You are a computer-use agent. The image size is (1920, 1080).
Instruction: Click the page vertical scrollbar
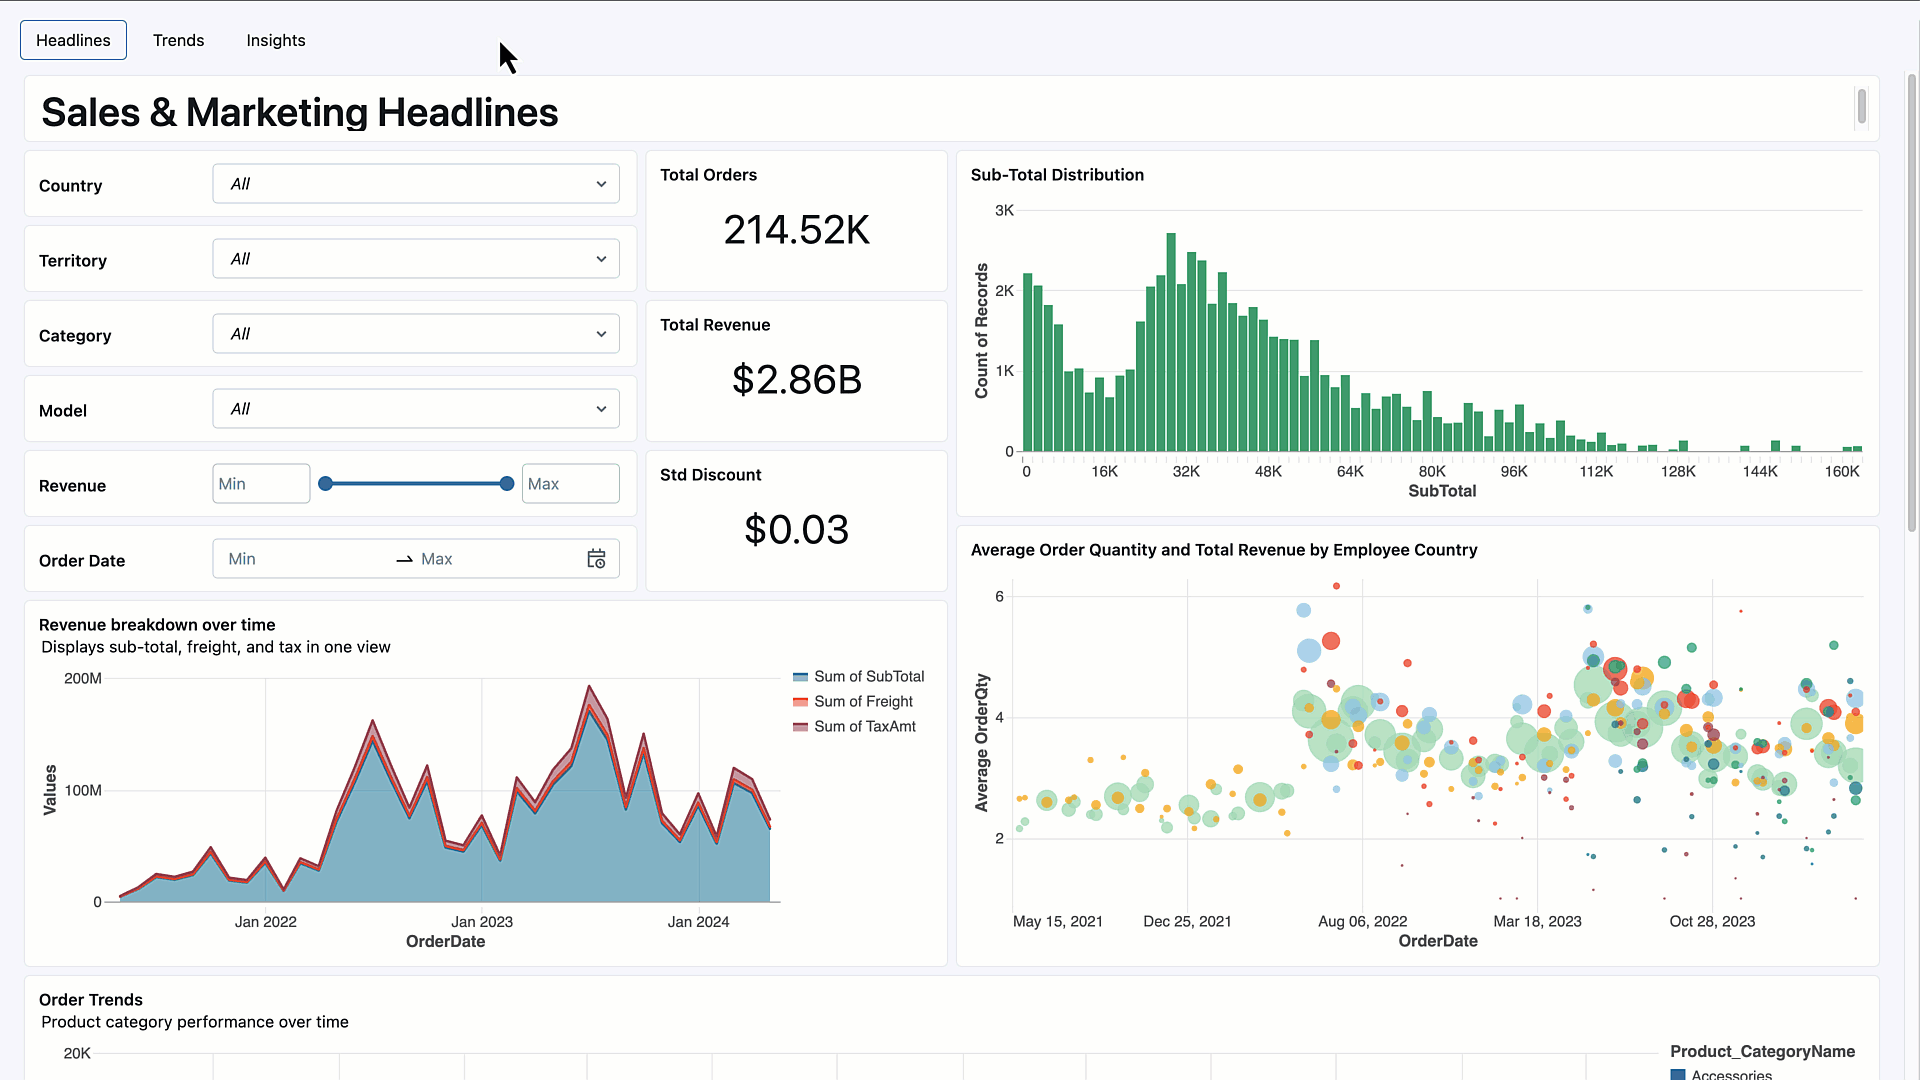[1912, 300]
